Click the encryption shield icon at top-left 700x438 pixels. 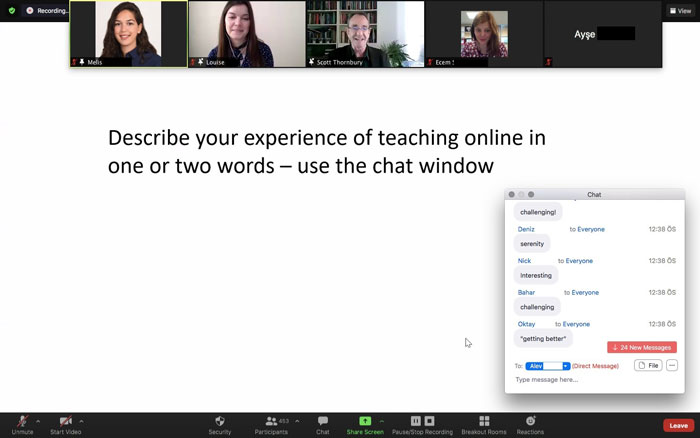pyautogui.click(x=11, y=10)
